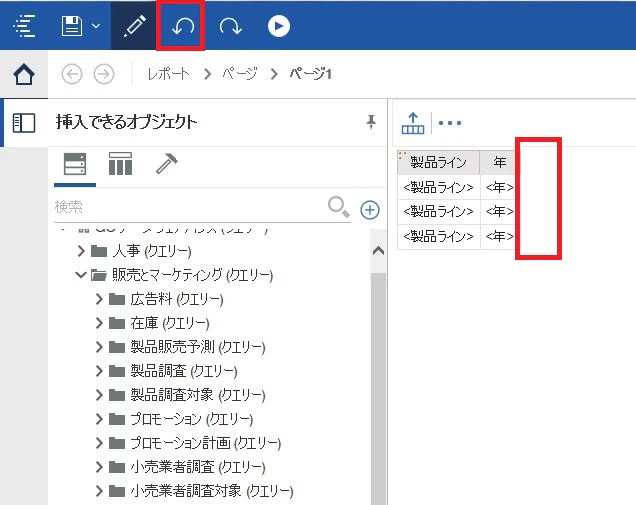Collapse the 販売とマーケティング (クエリー) folder
636x505 pixels.
point(81,275)
